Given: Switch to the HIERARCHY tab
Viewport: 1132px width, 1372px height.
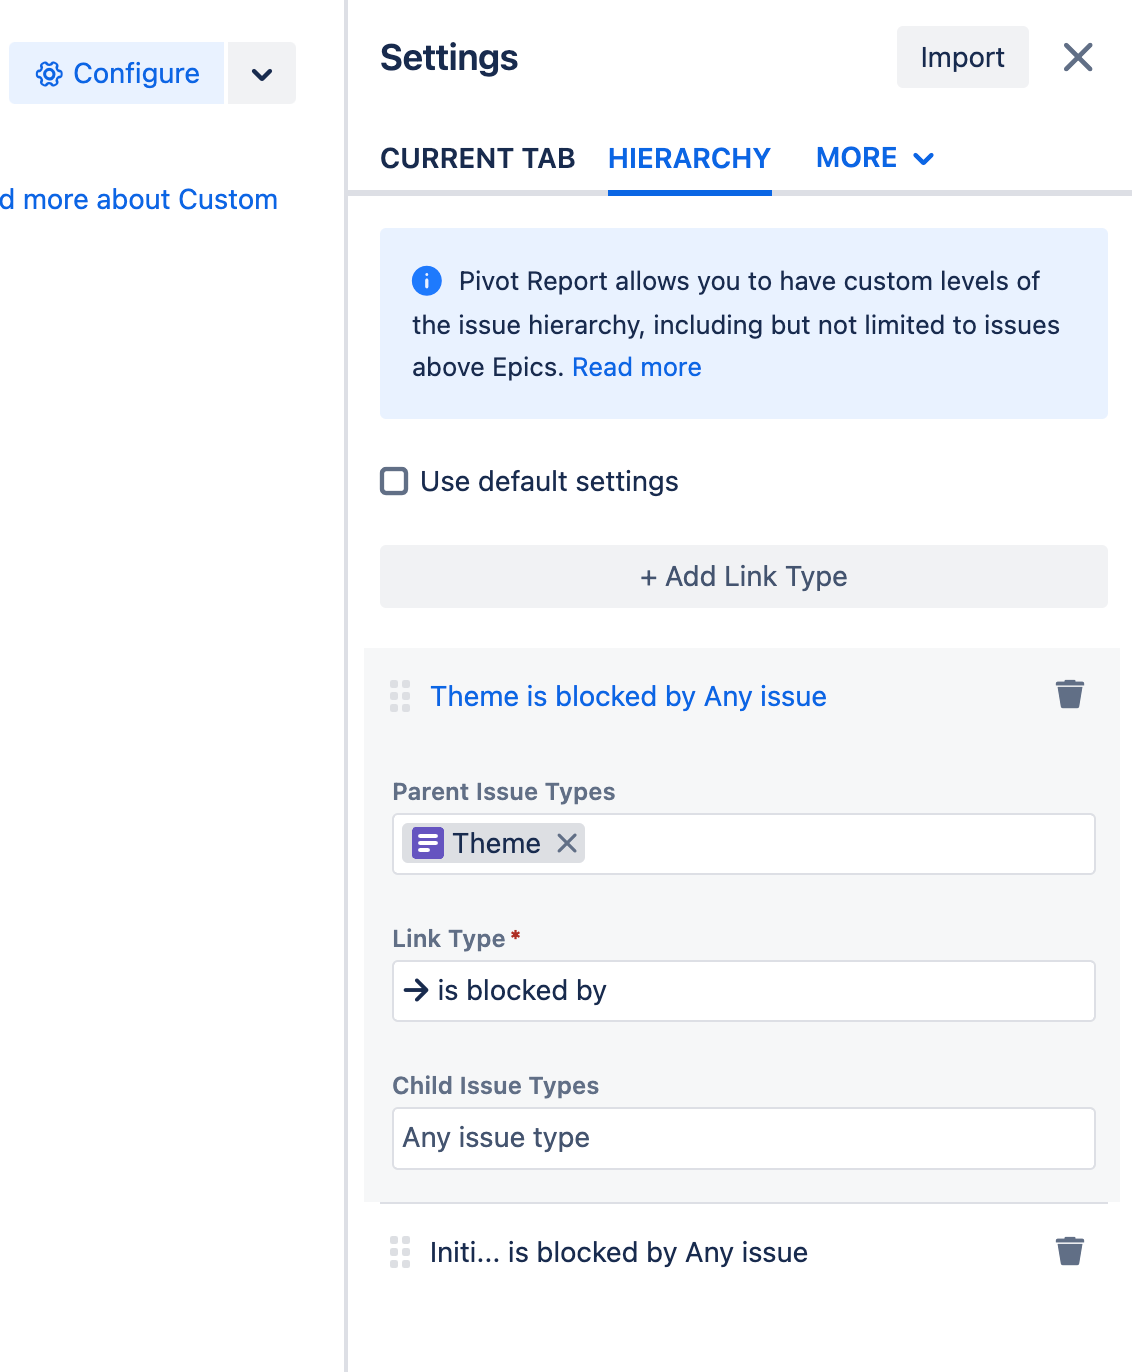Looking at the screenshot, I should [689, 158].
